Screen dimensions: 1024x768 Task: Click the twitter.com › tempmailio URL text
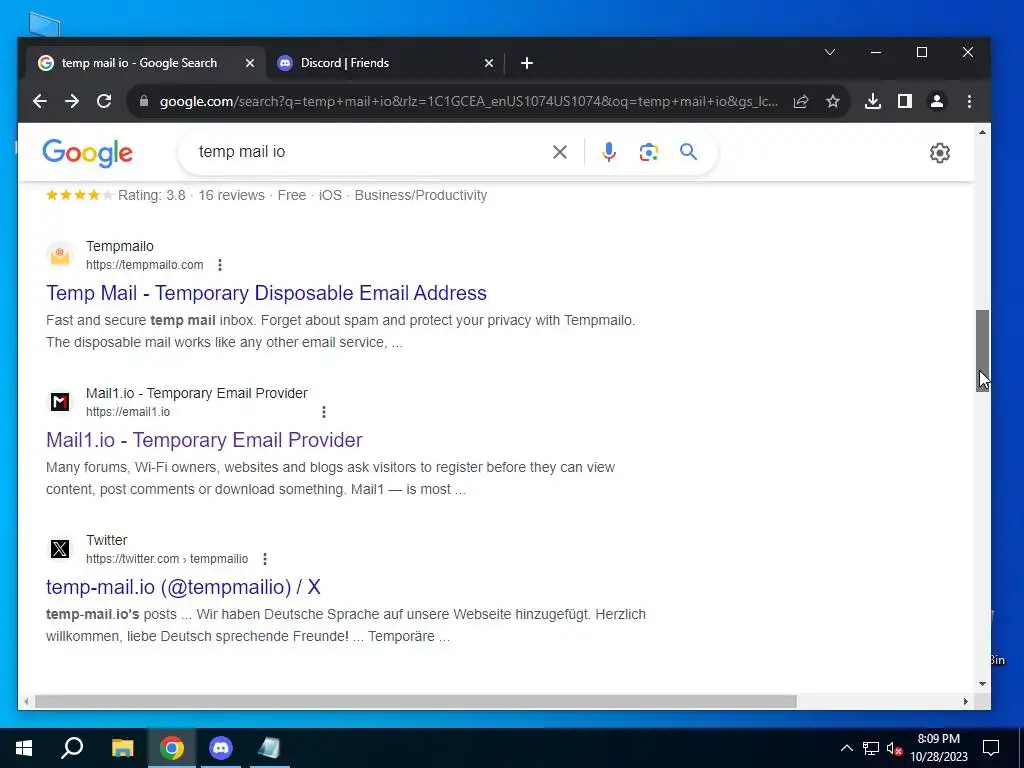(x=167, y=559)
